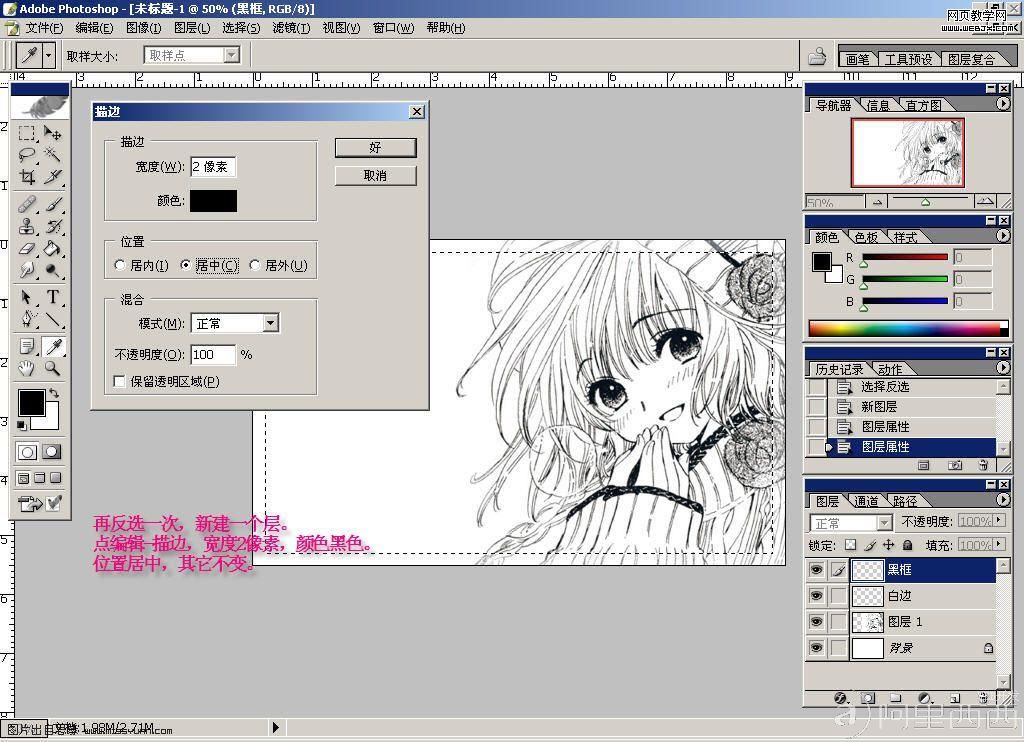The height and width of the screenshot is (742, 1024).
Task: Open the 模式(M) blend mode dropdown
Action: point(270,323)
